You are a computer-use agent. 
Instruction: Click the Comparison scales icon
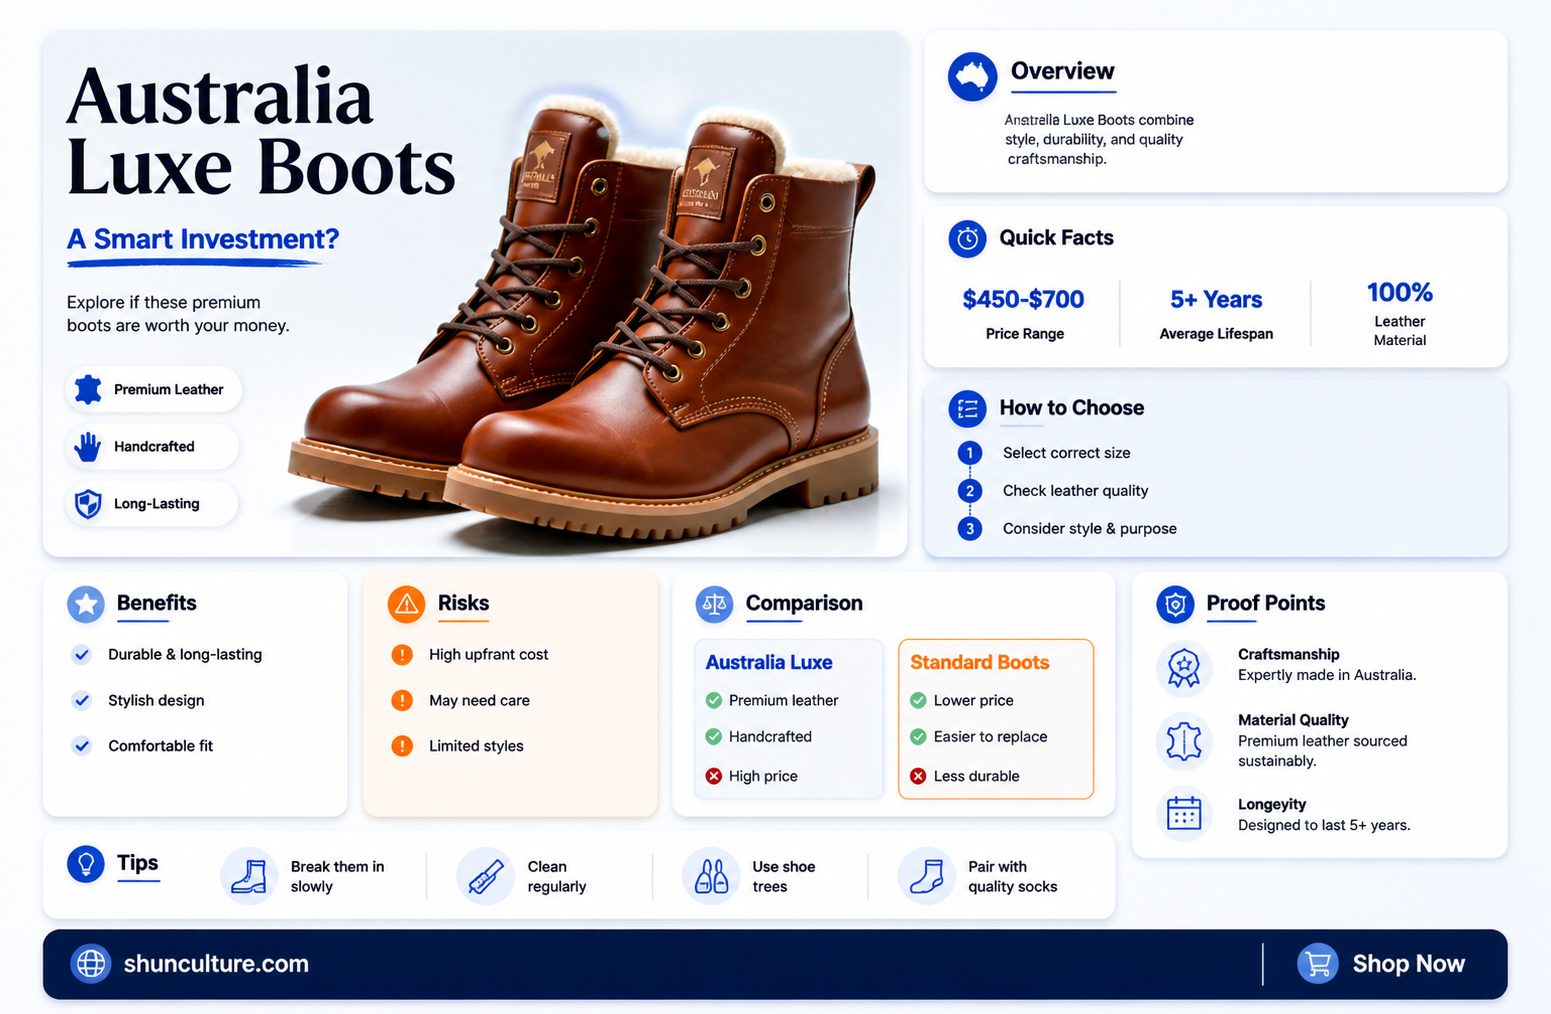(x=714, y=604)
